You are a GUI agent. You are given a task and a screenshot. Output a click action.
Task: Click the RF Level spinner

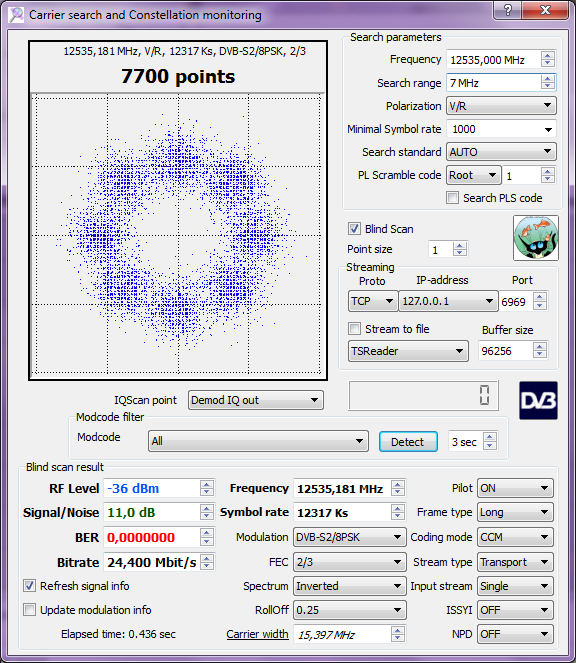(x=207, y=488)
